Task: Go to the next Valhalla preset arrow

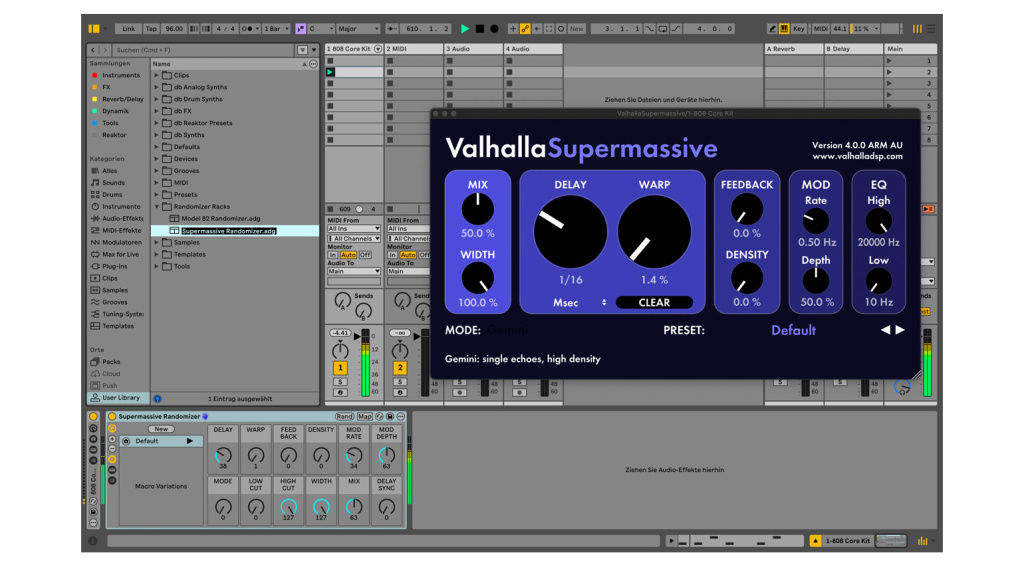Action: 900,330
